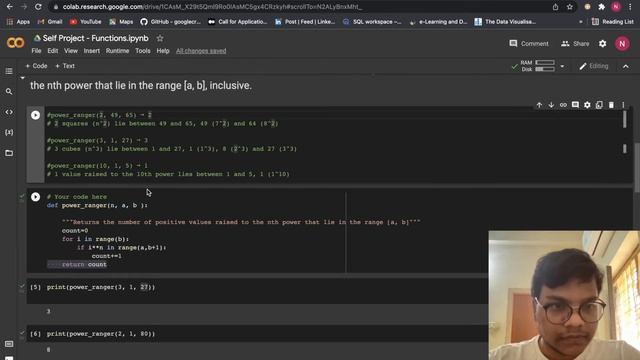This screenshot has width=640, height=360.
Task: Add a new Code cell
Action: tap(36, 66)
